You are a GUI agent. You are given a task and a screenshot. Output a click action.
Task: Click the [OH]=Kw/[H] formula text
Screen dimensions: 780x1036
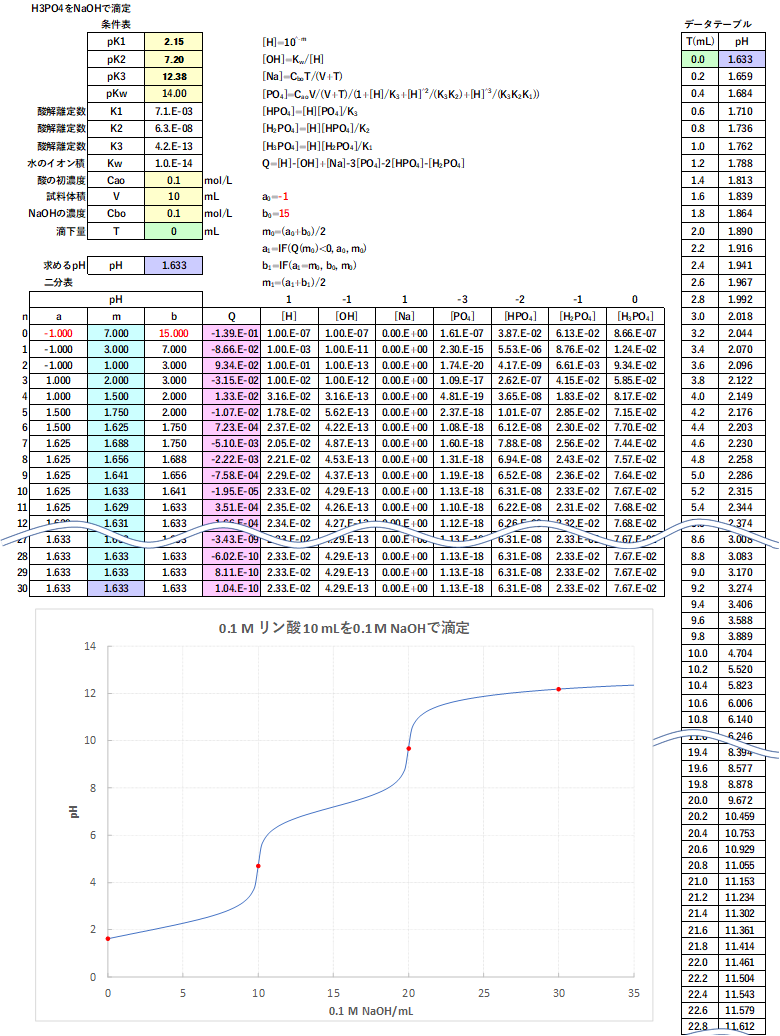click(293, 59)
